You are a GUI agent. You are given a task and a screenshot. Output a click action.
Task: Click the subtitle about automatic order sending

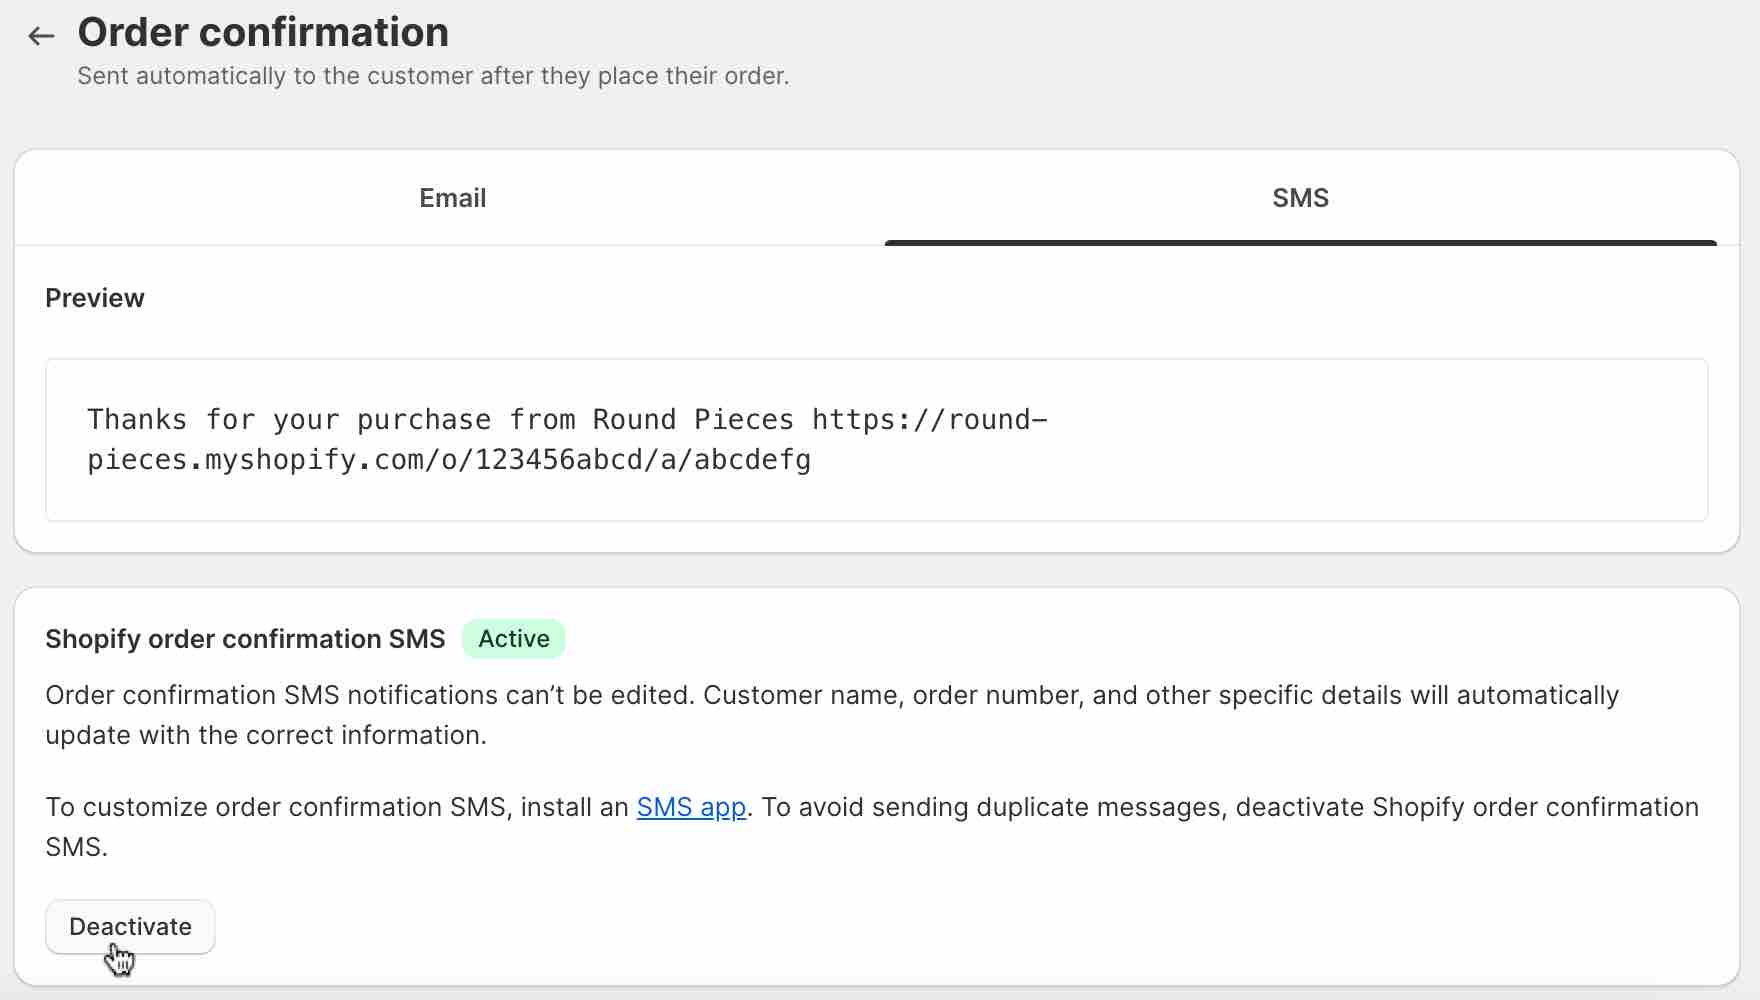click(433, 75)
